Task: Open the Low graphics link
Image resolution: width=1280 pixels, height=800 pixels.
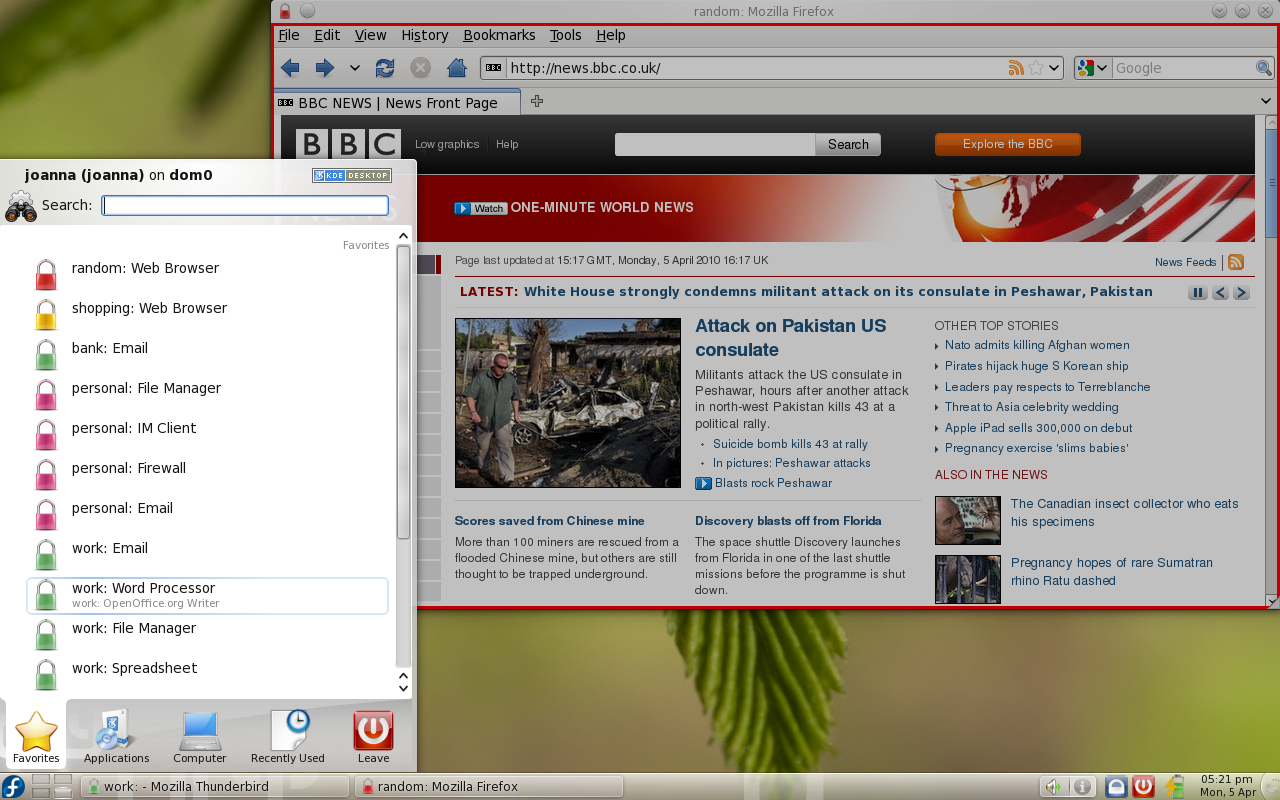Action: 447,144
